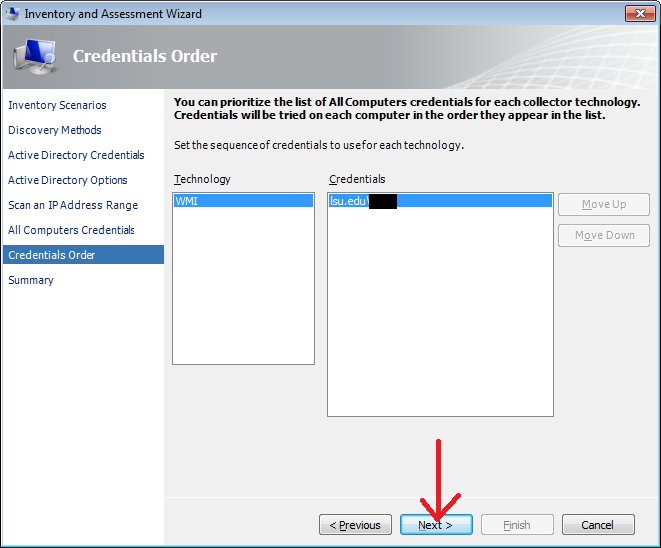The height and width of the screenshot is (548, 661).
Task: Select the Credentials Order sidebar item
Action: coord(52,255)
